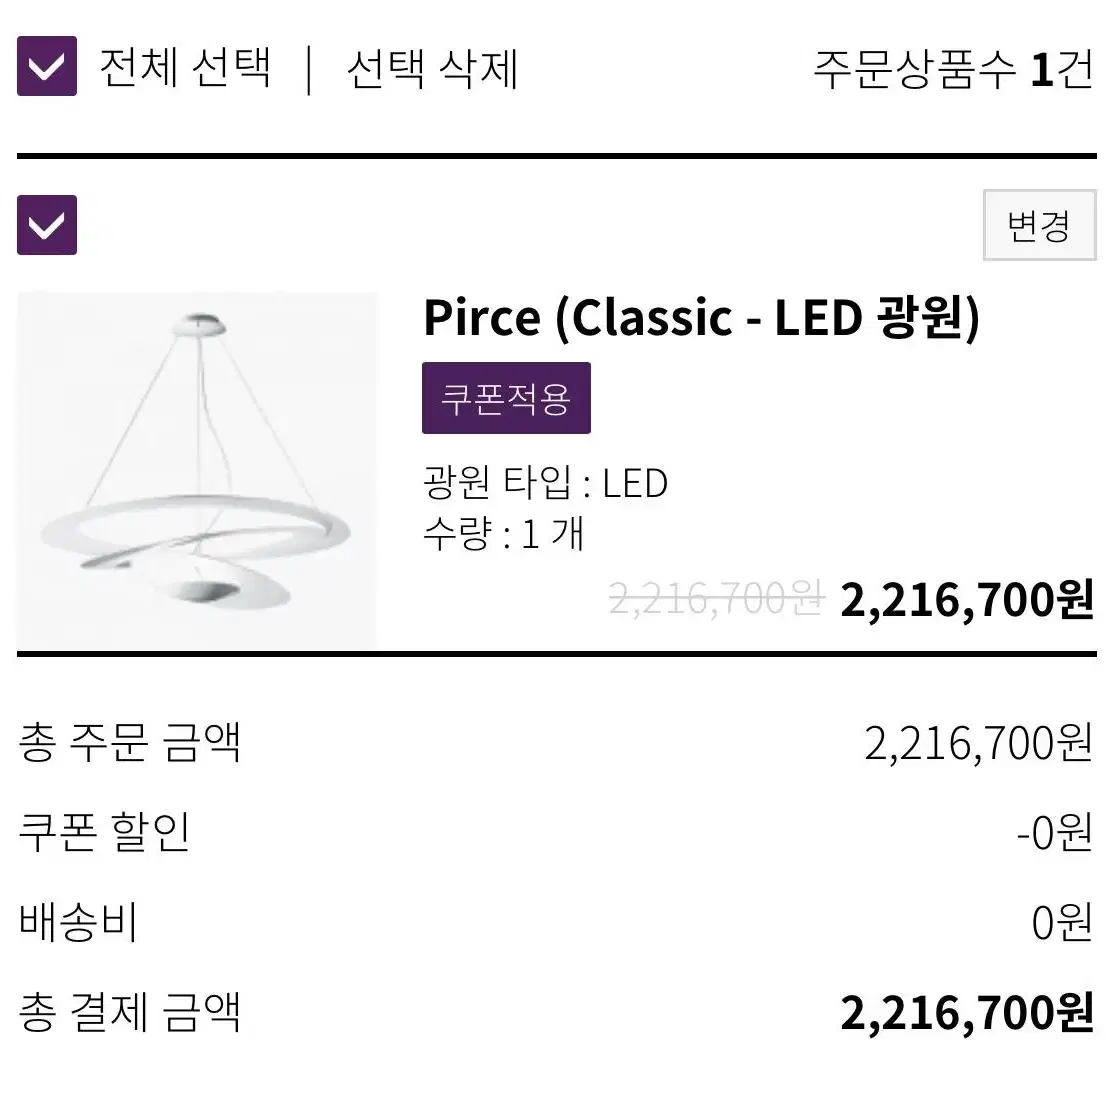Open the Pirce lamp product thumbnail
The height and width of the screenshot is (1114, 1114).
[198, 470]
